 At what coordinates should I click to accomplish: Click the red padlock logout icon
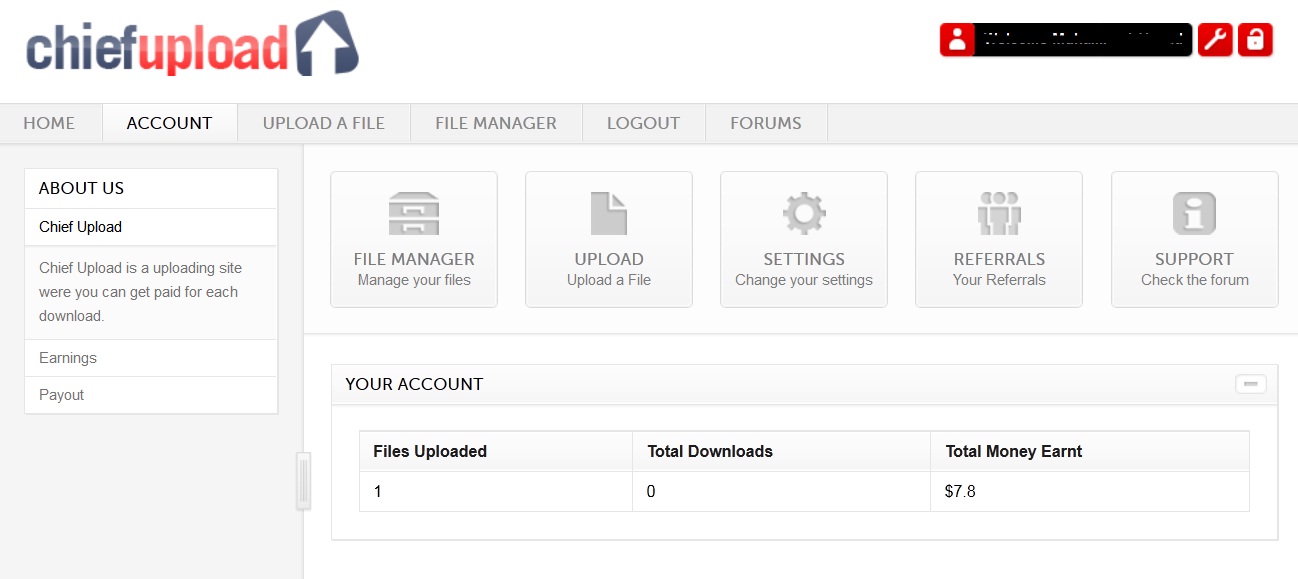click(x=1255, y=40)
